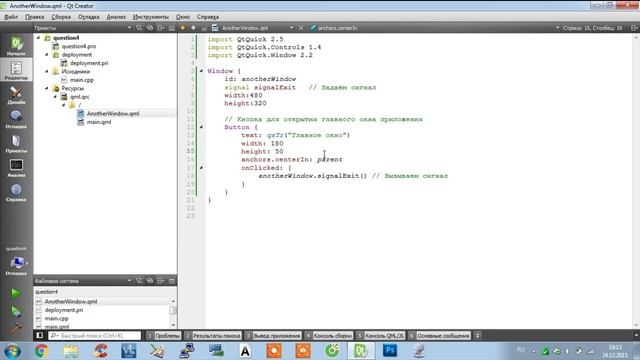This screenshot has width=640, height=360.
Task: Open the Справка help mode
Action: [x=16, y=192]
